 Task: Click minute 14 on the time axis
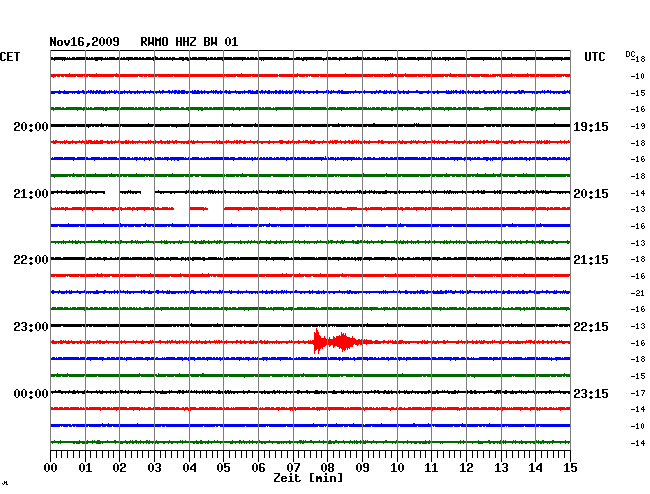pyautogui.click(x=536, y=468)
